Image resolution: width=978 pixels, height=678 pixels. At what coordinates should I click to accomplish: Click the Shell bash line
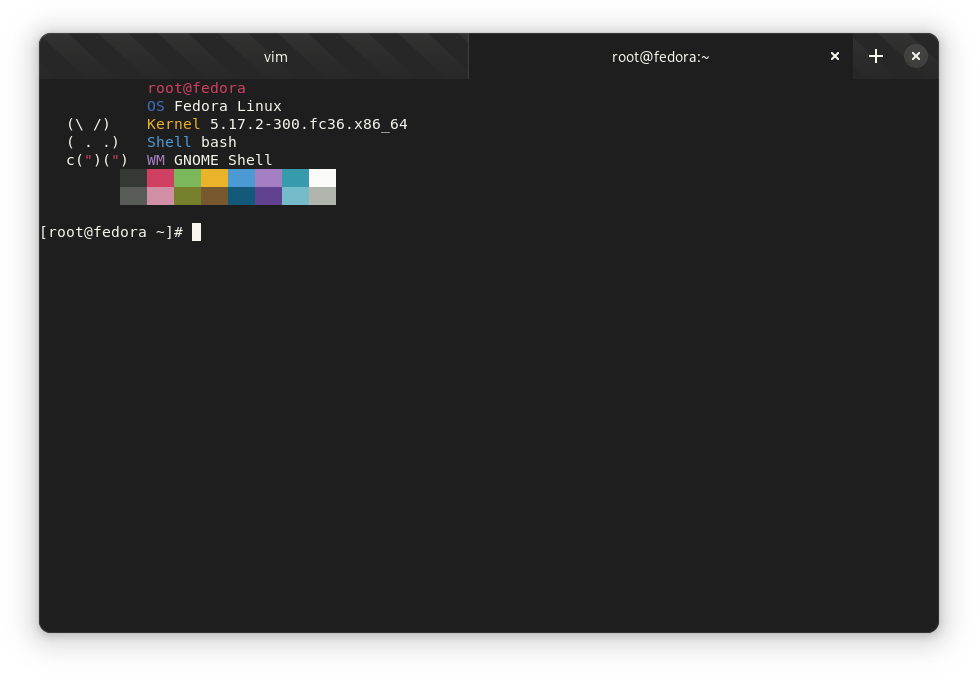click(191, 142)
